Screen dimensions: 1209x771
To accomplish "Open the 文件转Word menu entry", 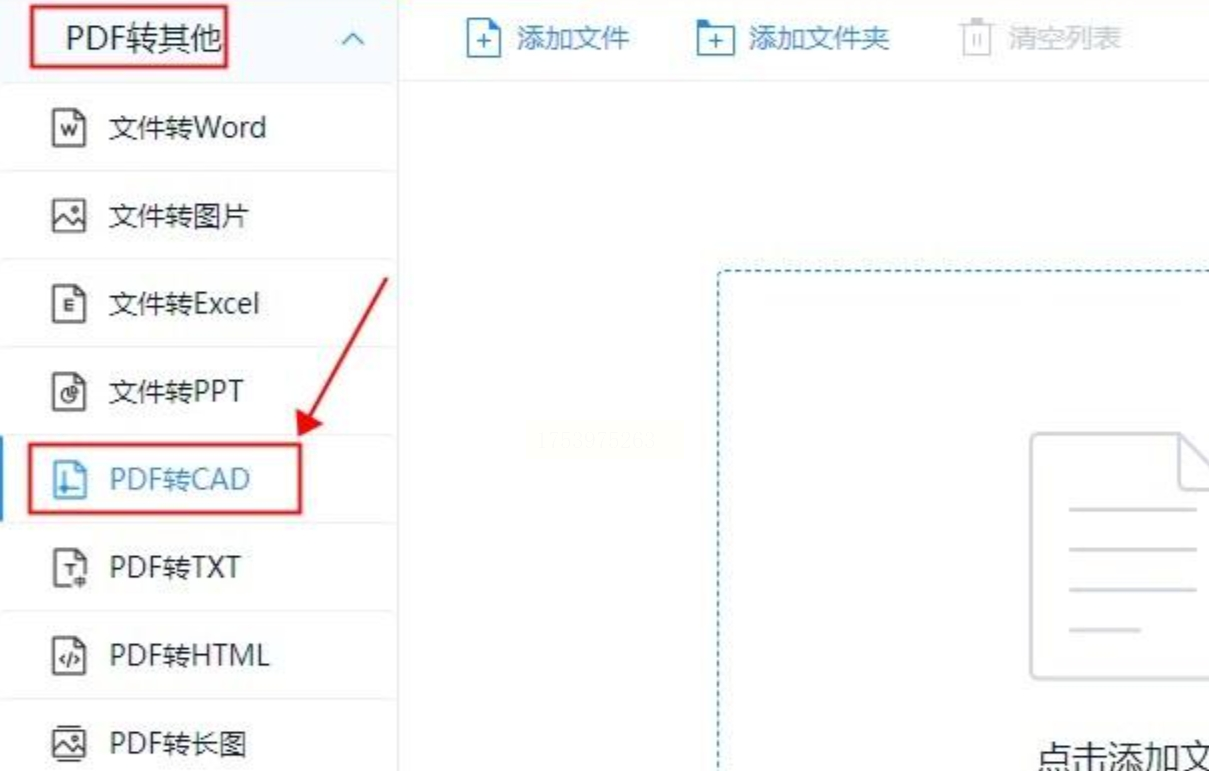I will (x=199, y=129).
